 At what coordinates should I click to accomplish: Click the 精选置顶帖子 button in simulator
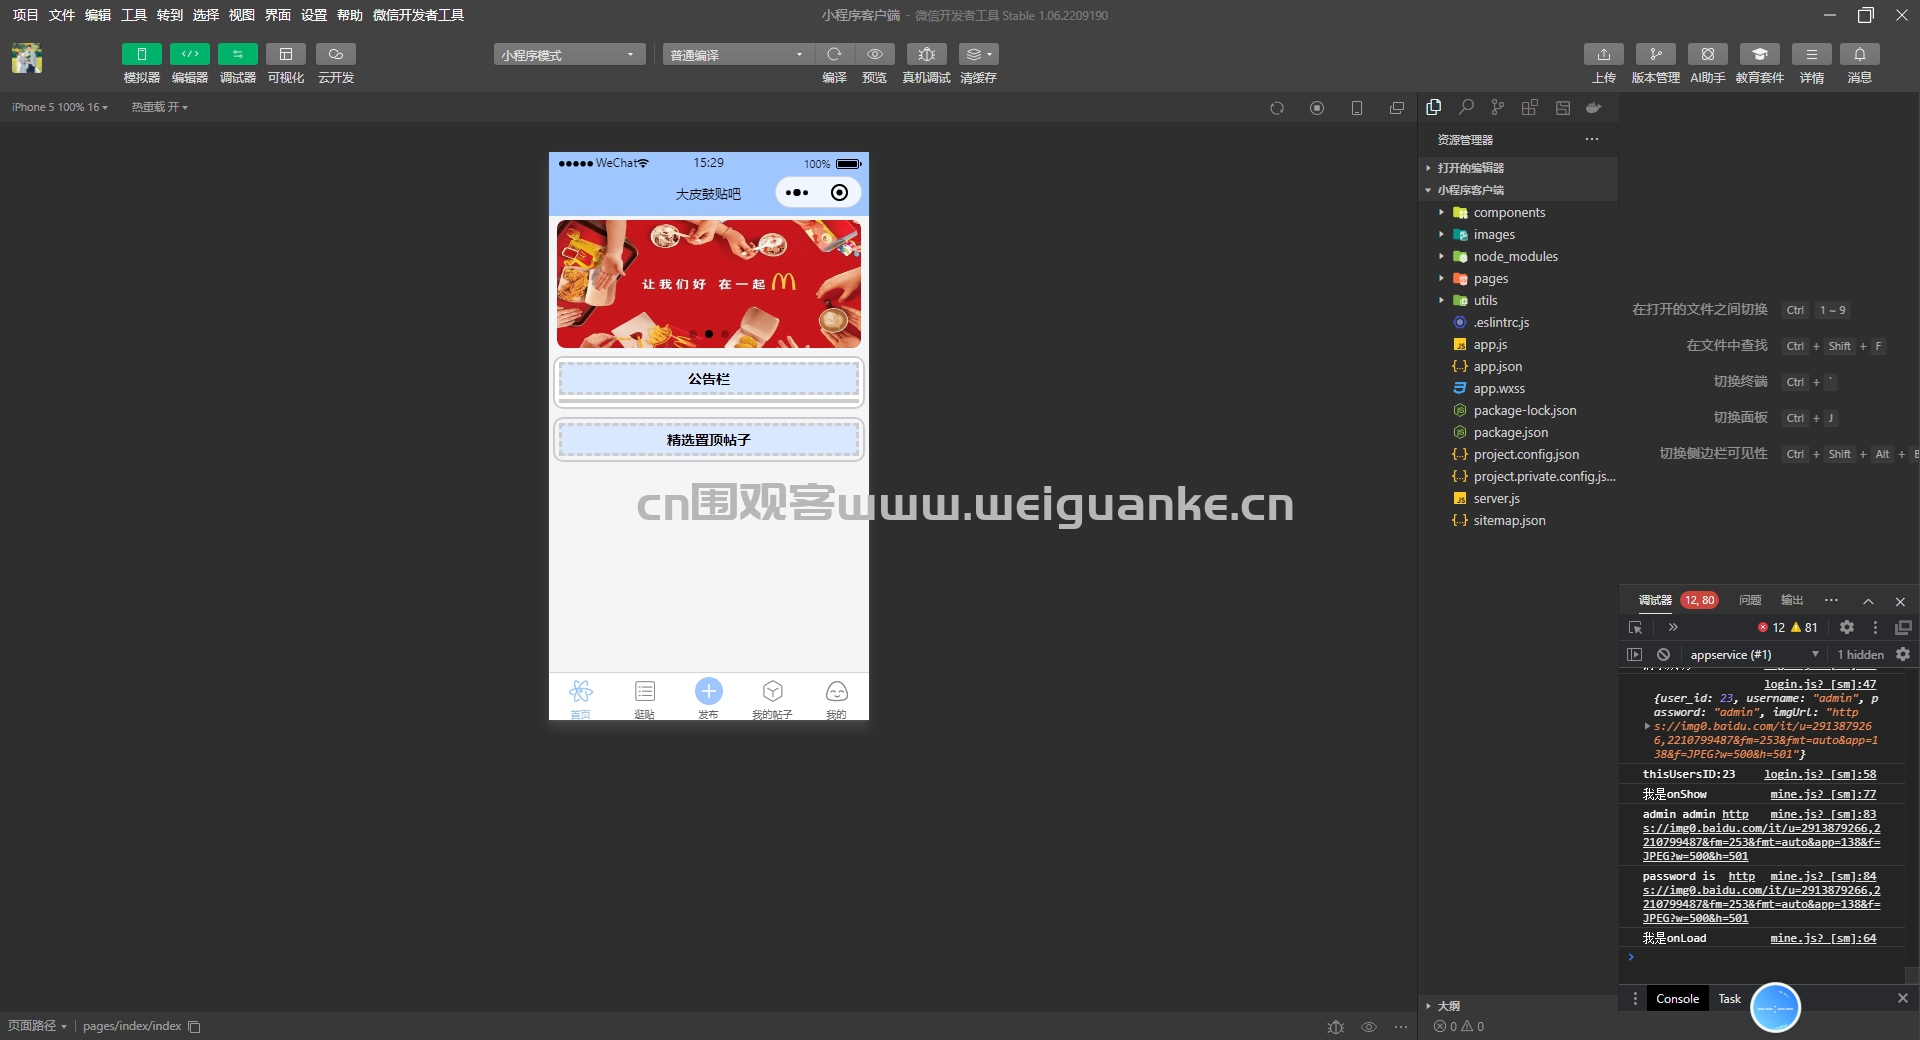(x=708, y=440)
